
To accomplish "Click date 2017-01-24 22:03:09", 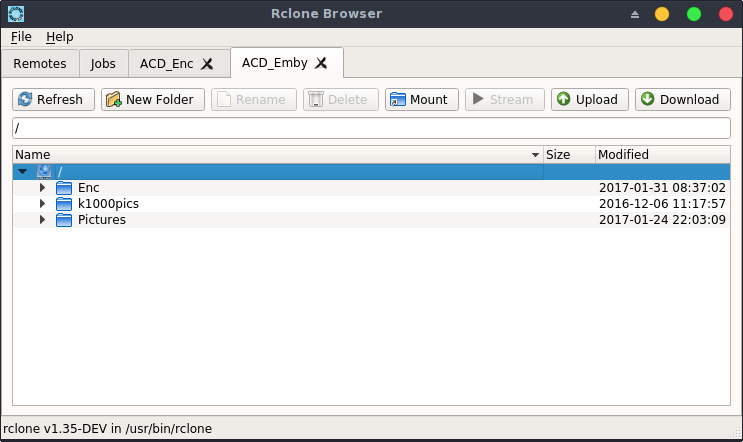I will pyautogui.click(x=662, y=220).
